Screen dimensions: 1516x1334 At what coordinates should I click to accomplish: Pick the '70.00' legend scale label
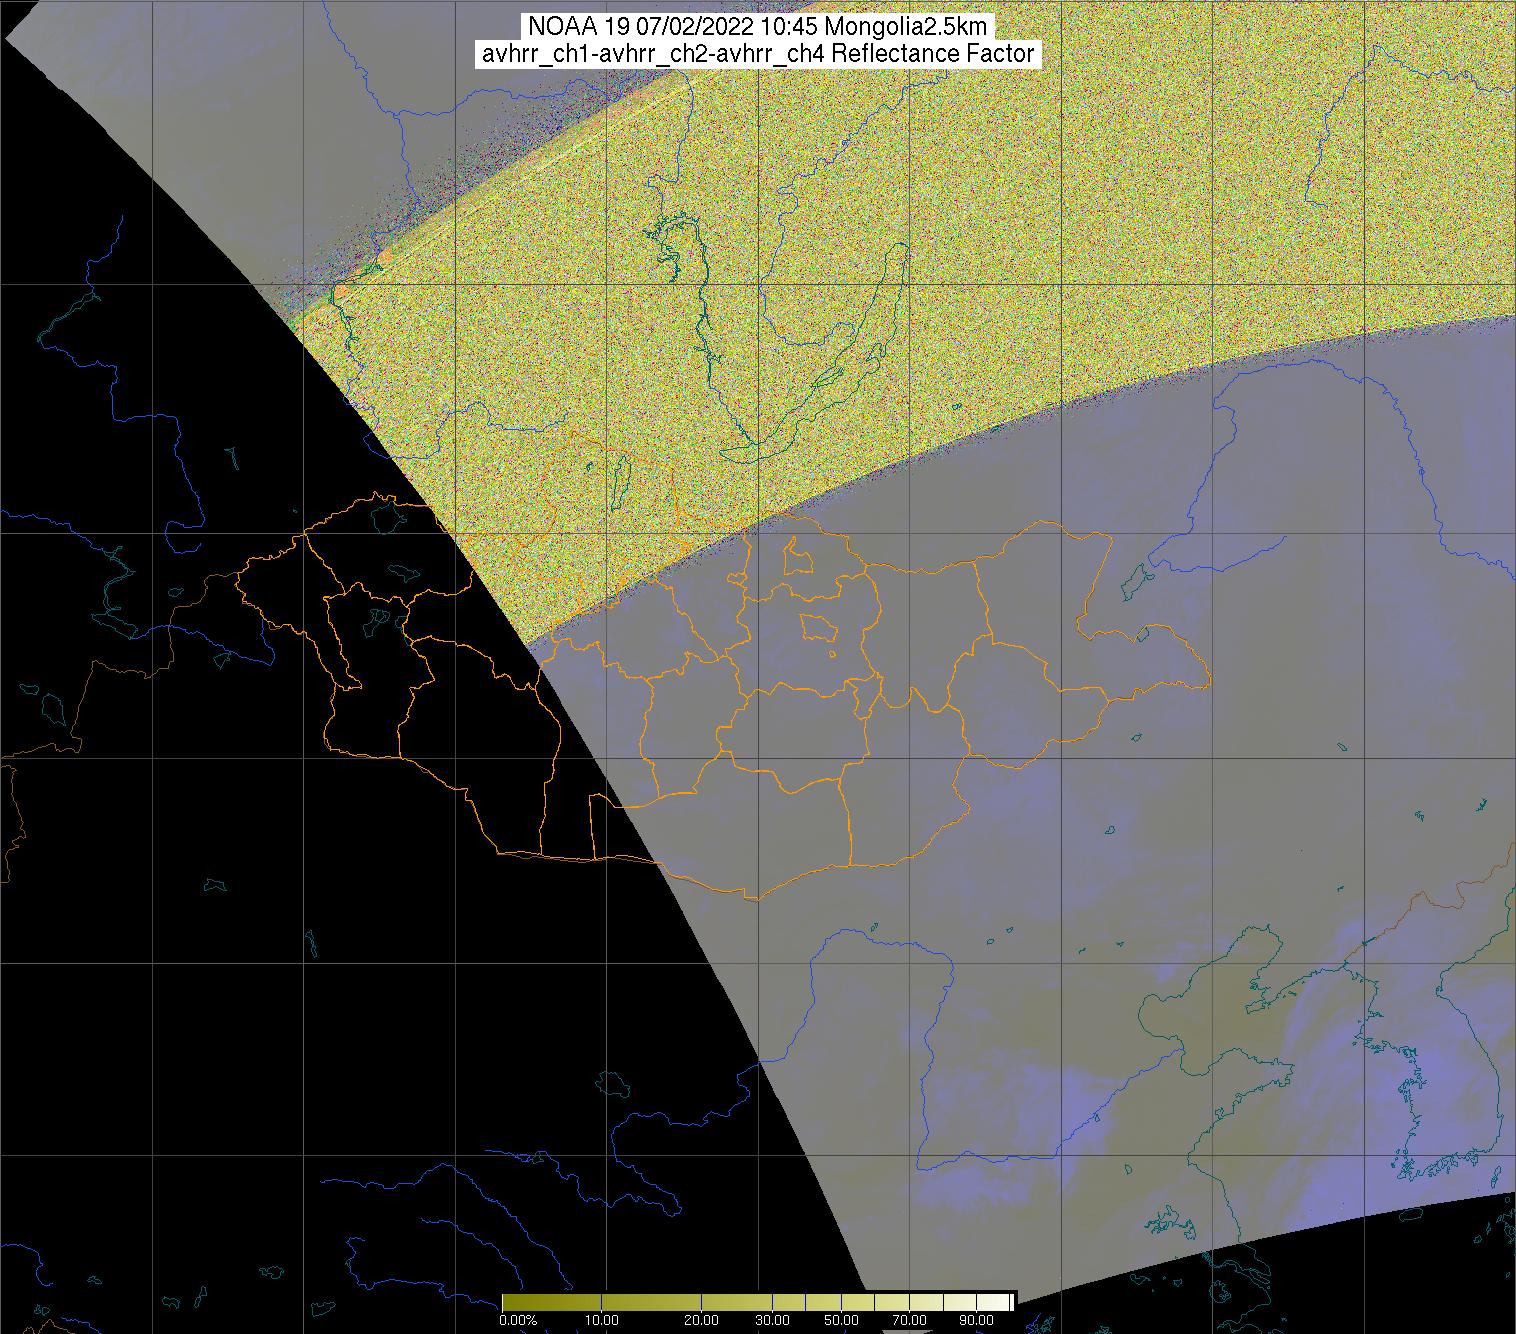(909, 1320)
